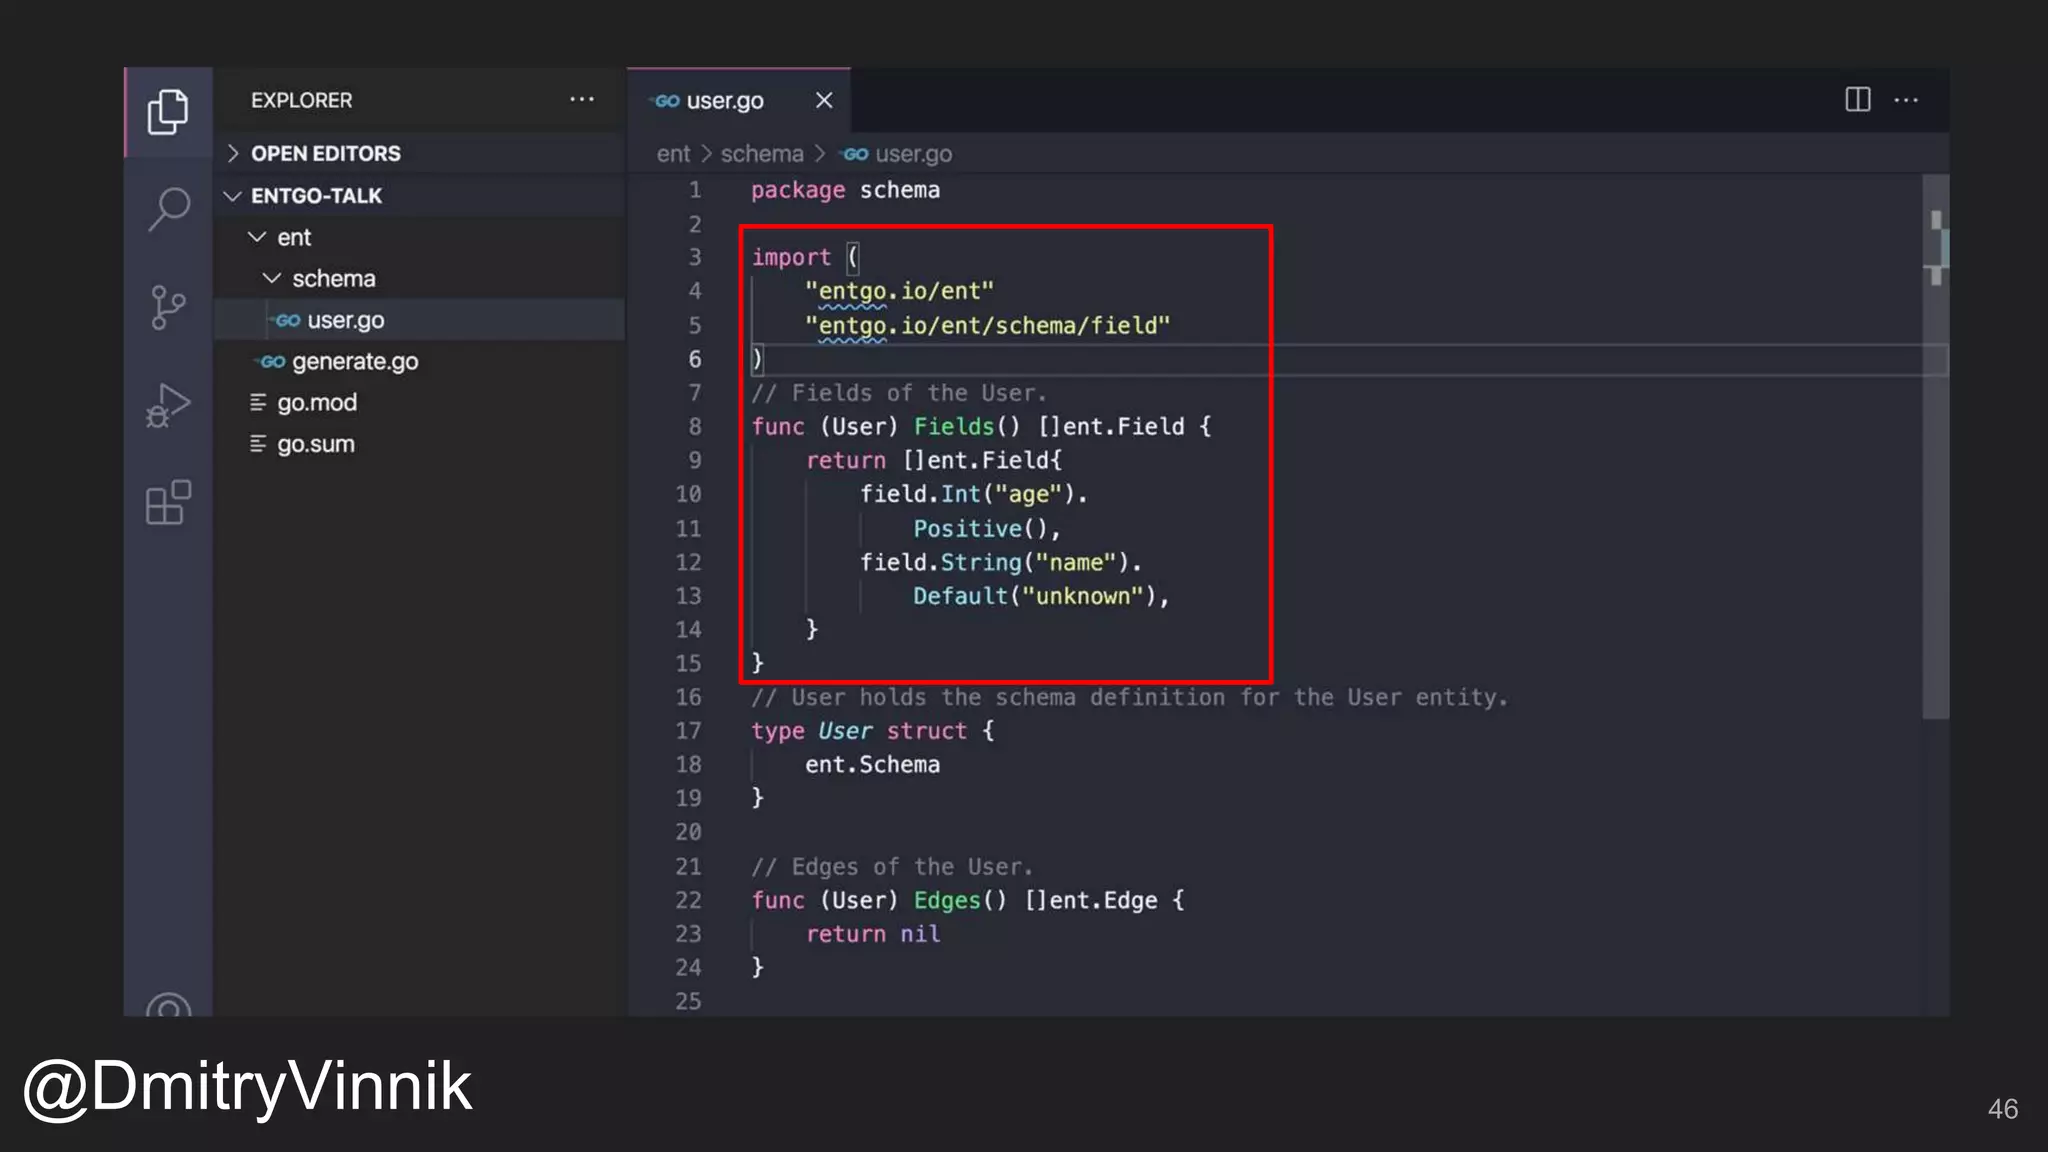The image size is (2048, 1152).
Task: Split the editor to the right
Action: click(x=1857, y=100)
